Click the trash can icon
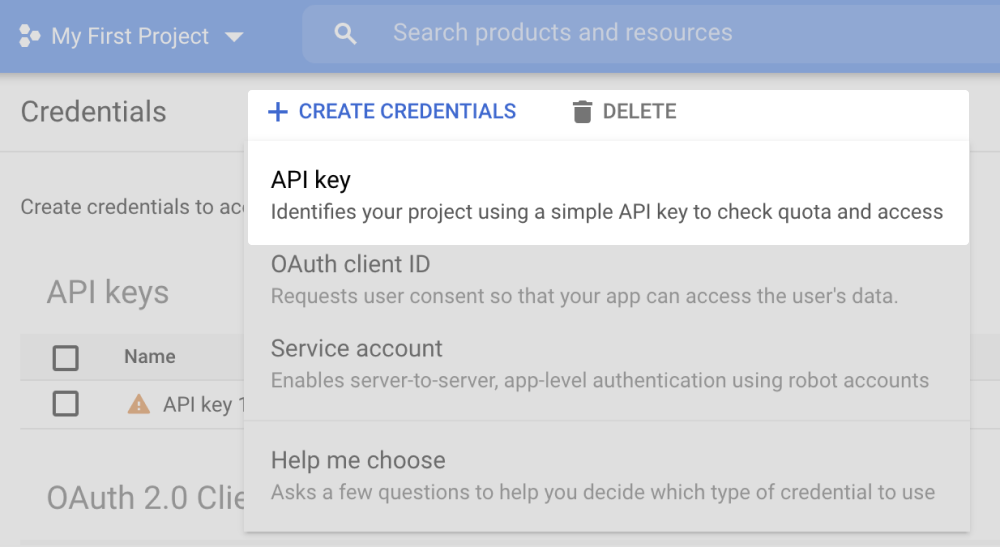This screenshot has width=1000, height=547. tap(582, 112)
